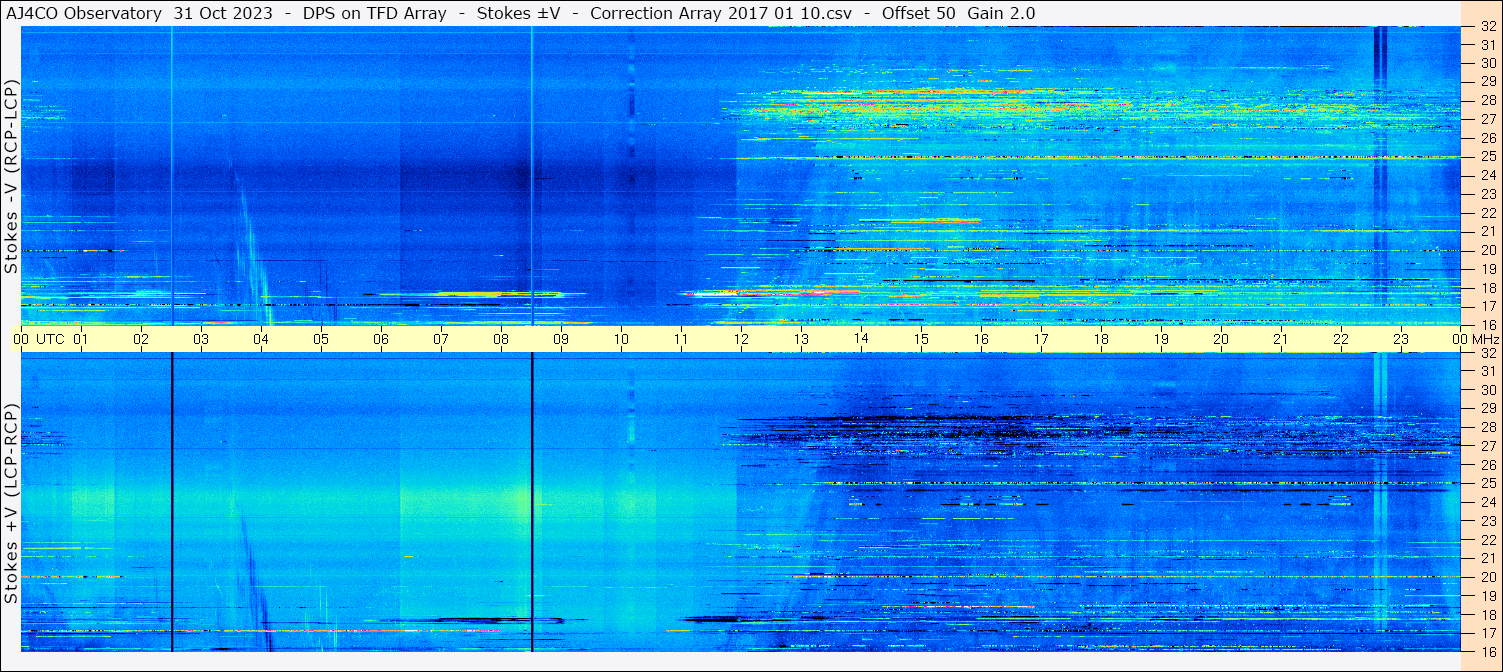Click 17 MHz label of lower Stokes +V panel
1503x672 pixels.
point(1487,632)
